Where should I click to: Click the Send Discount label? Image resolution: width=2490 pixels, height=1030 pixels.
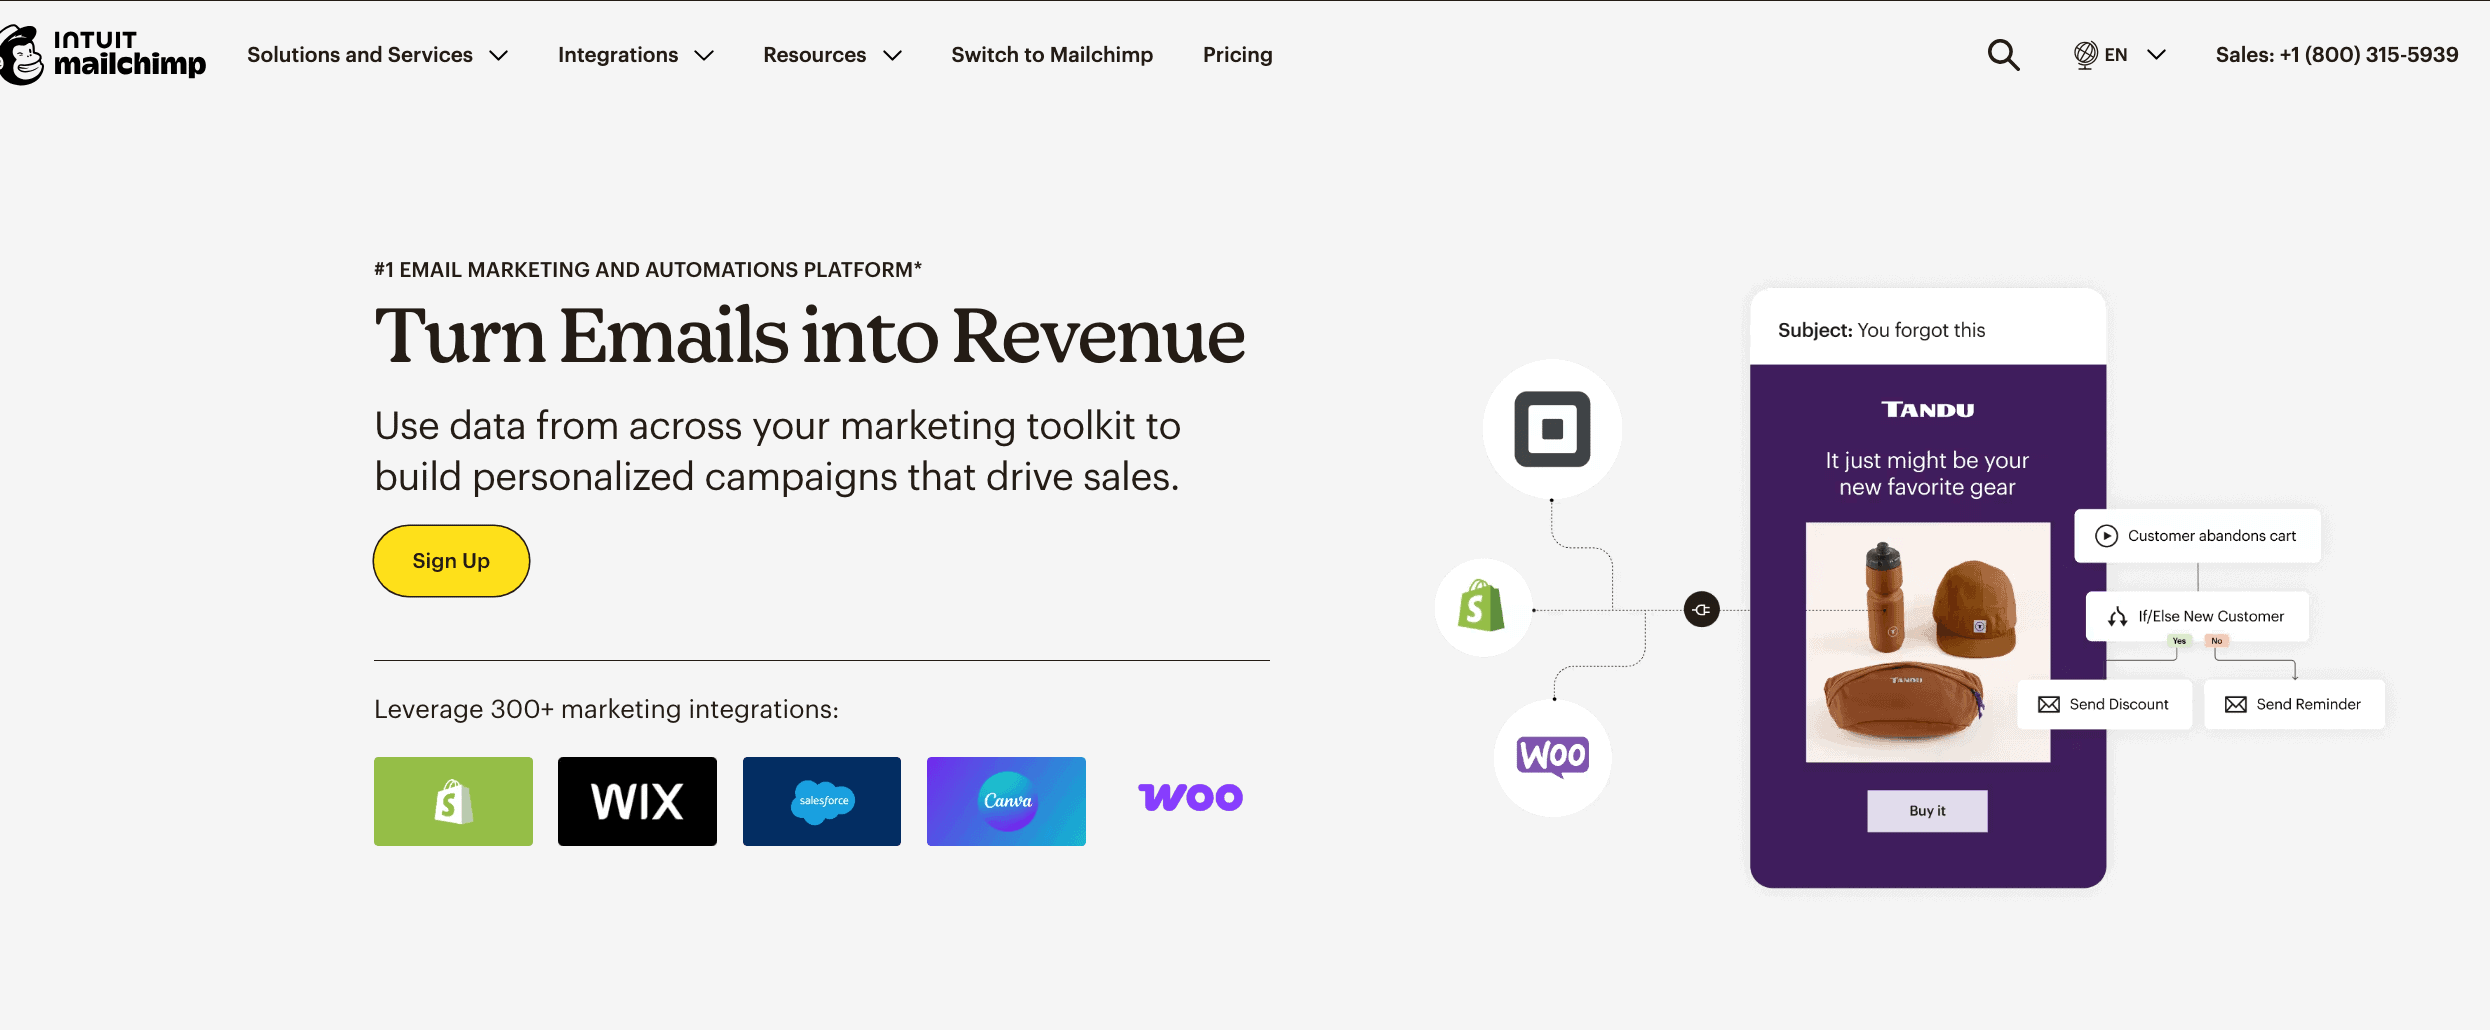pyautogui.click(x=2119, y=705)
